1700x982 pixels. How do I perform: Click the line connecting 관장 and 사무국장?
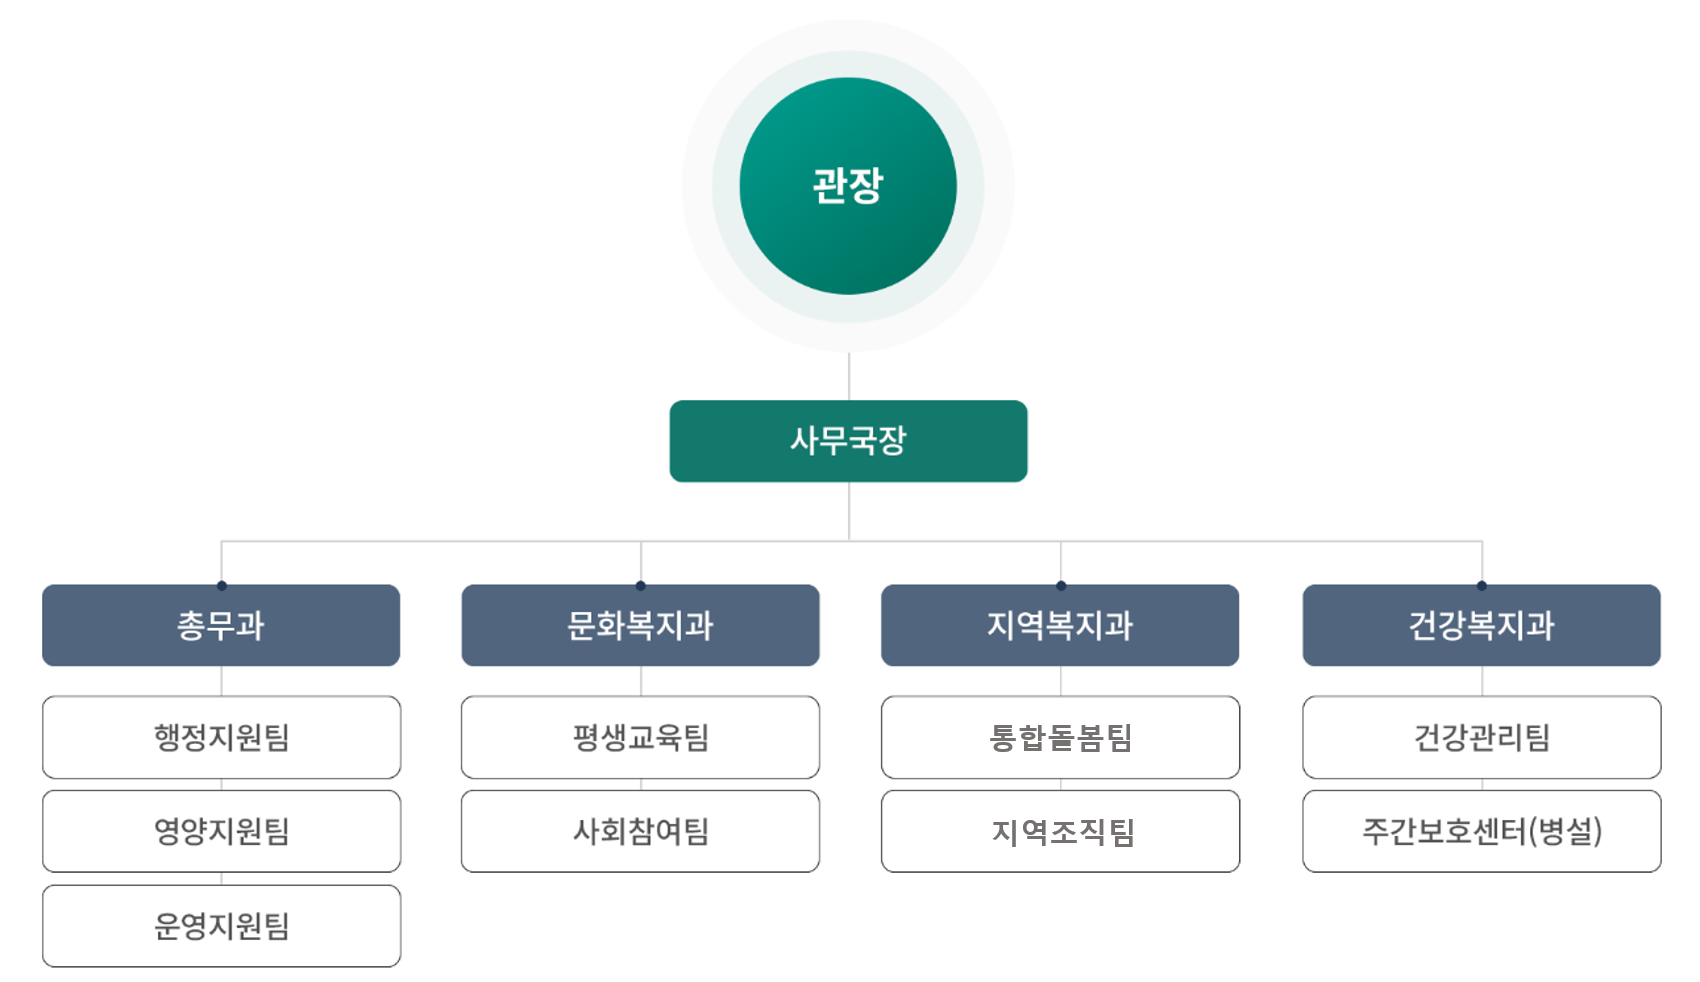pyautogui.click(x=849, y=377)
